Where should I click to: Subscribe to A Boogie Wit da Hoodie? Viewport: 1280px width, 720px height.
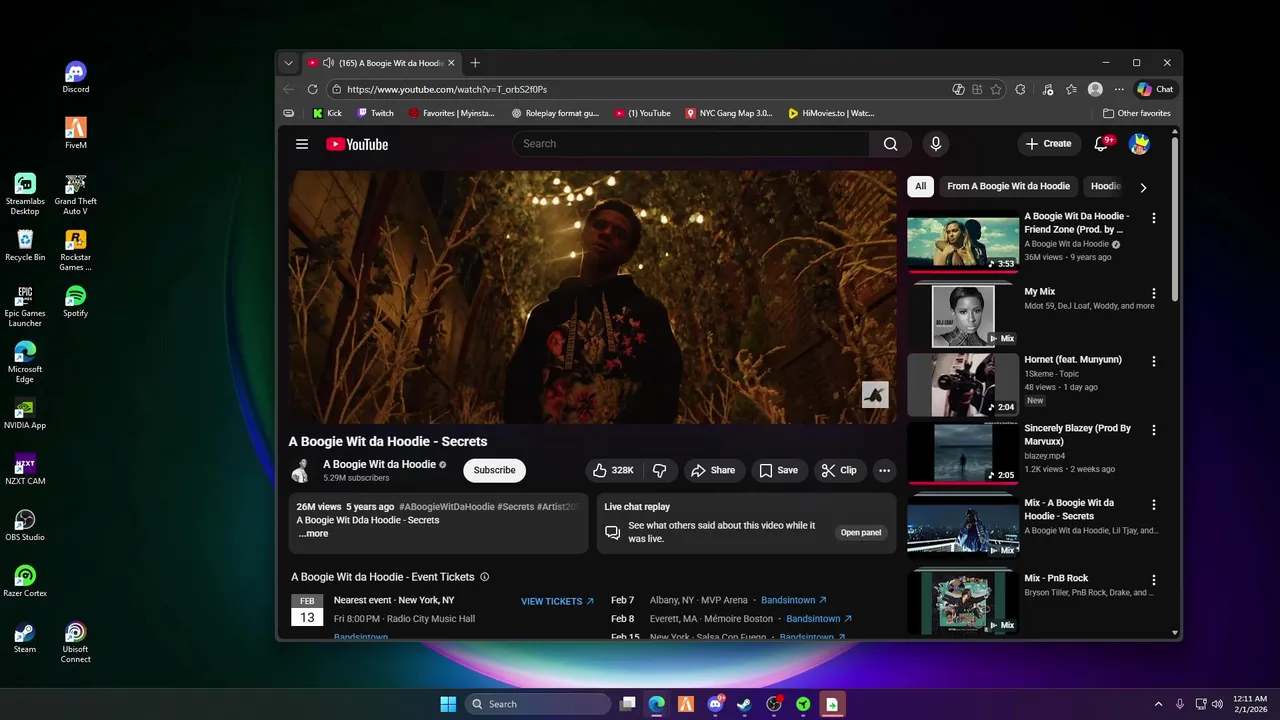point(494,470)
